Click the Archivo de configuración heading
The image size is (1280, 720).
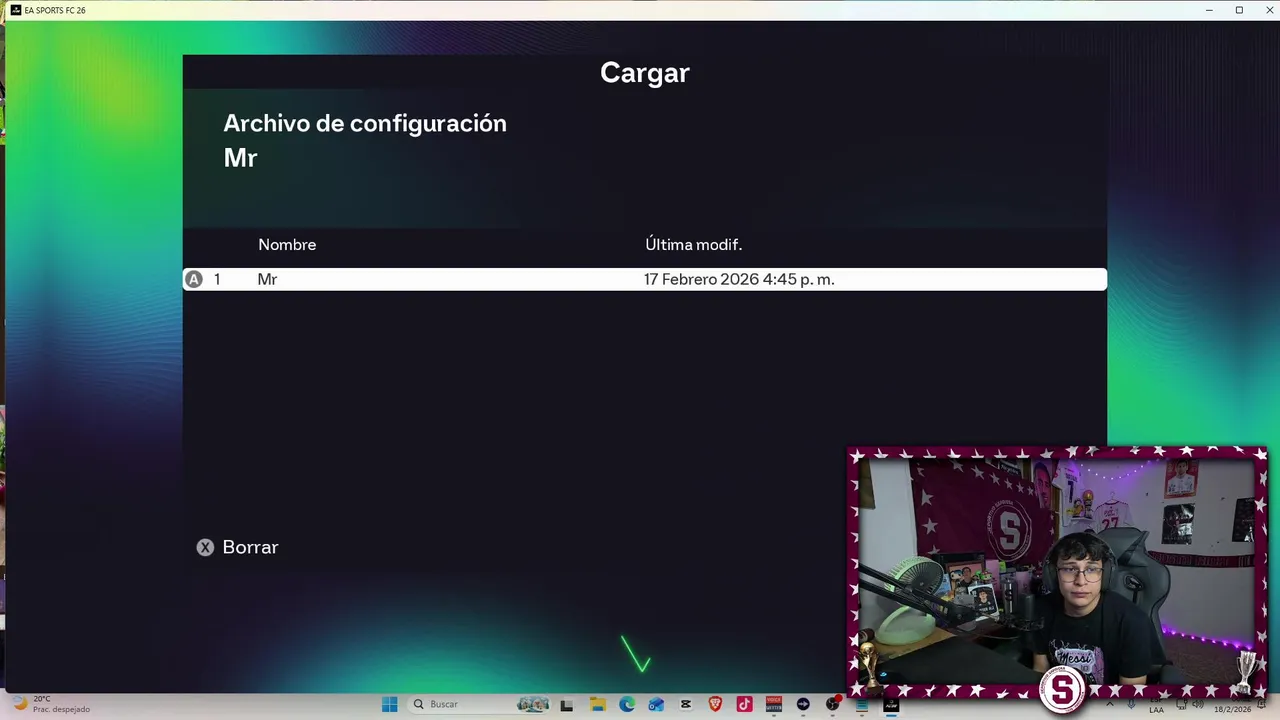(x=365, y=123)
